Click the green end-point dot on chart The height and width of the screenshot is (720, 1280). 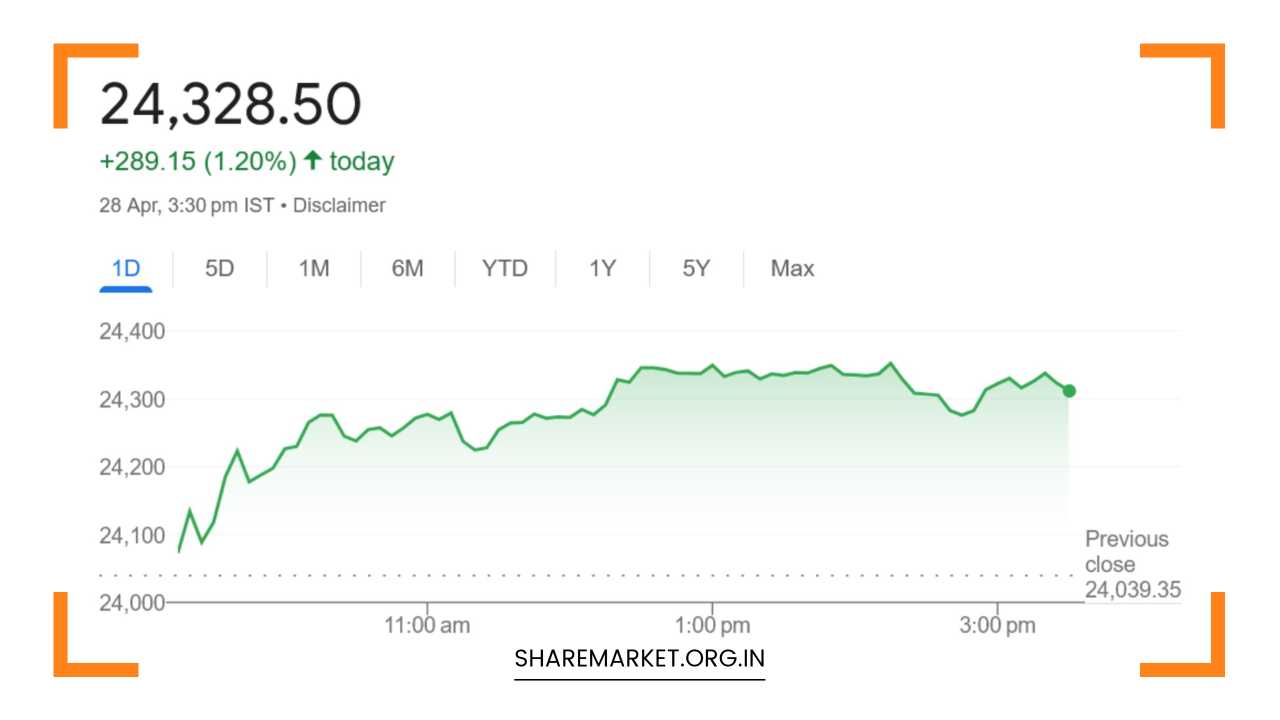click(1069, 391)
